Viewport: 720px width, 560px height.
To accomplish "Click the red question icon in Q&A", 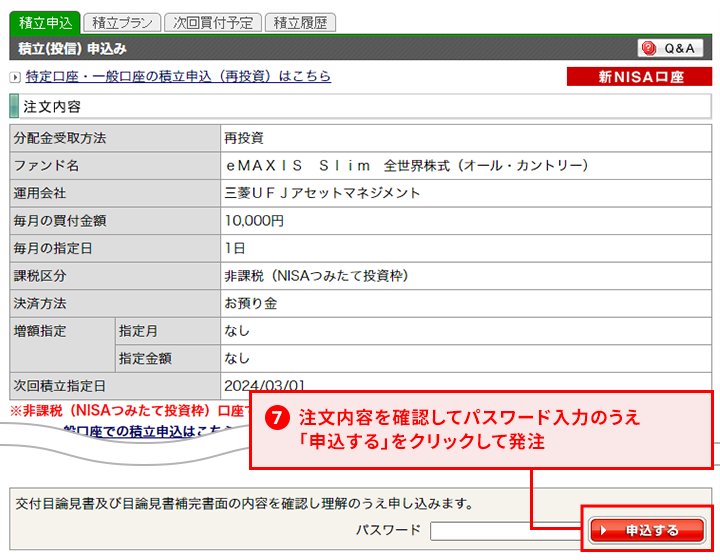I will pyautogui.click(x=649, y=48).
